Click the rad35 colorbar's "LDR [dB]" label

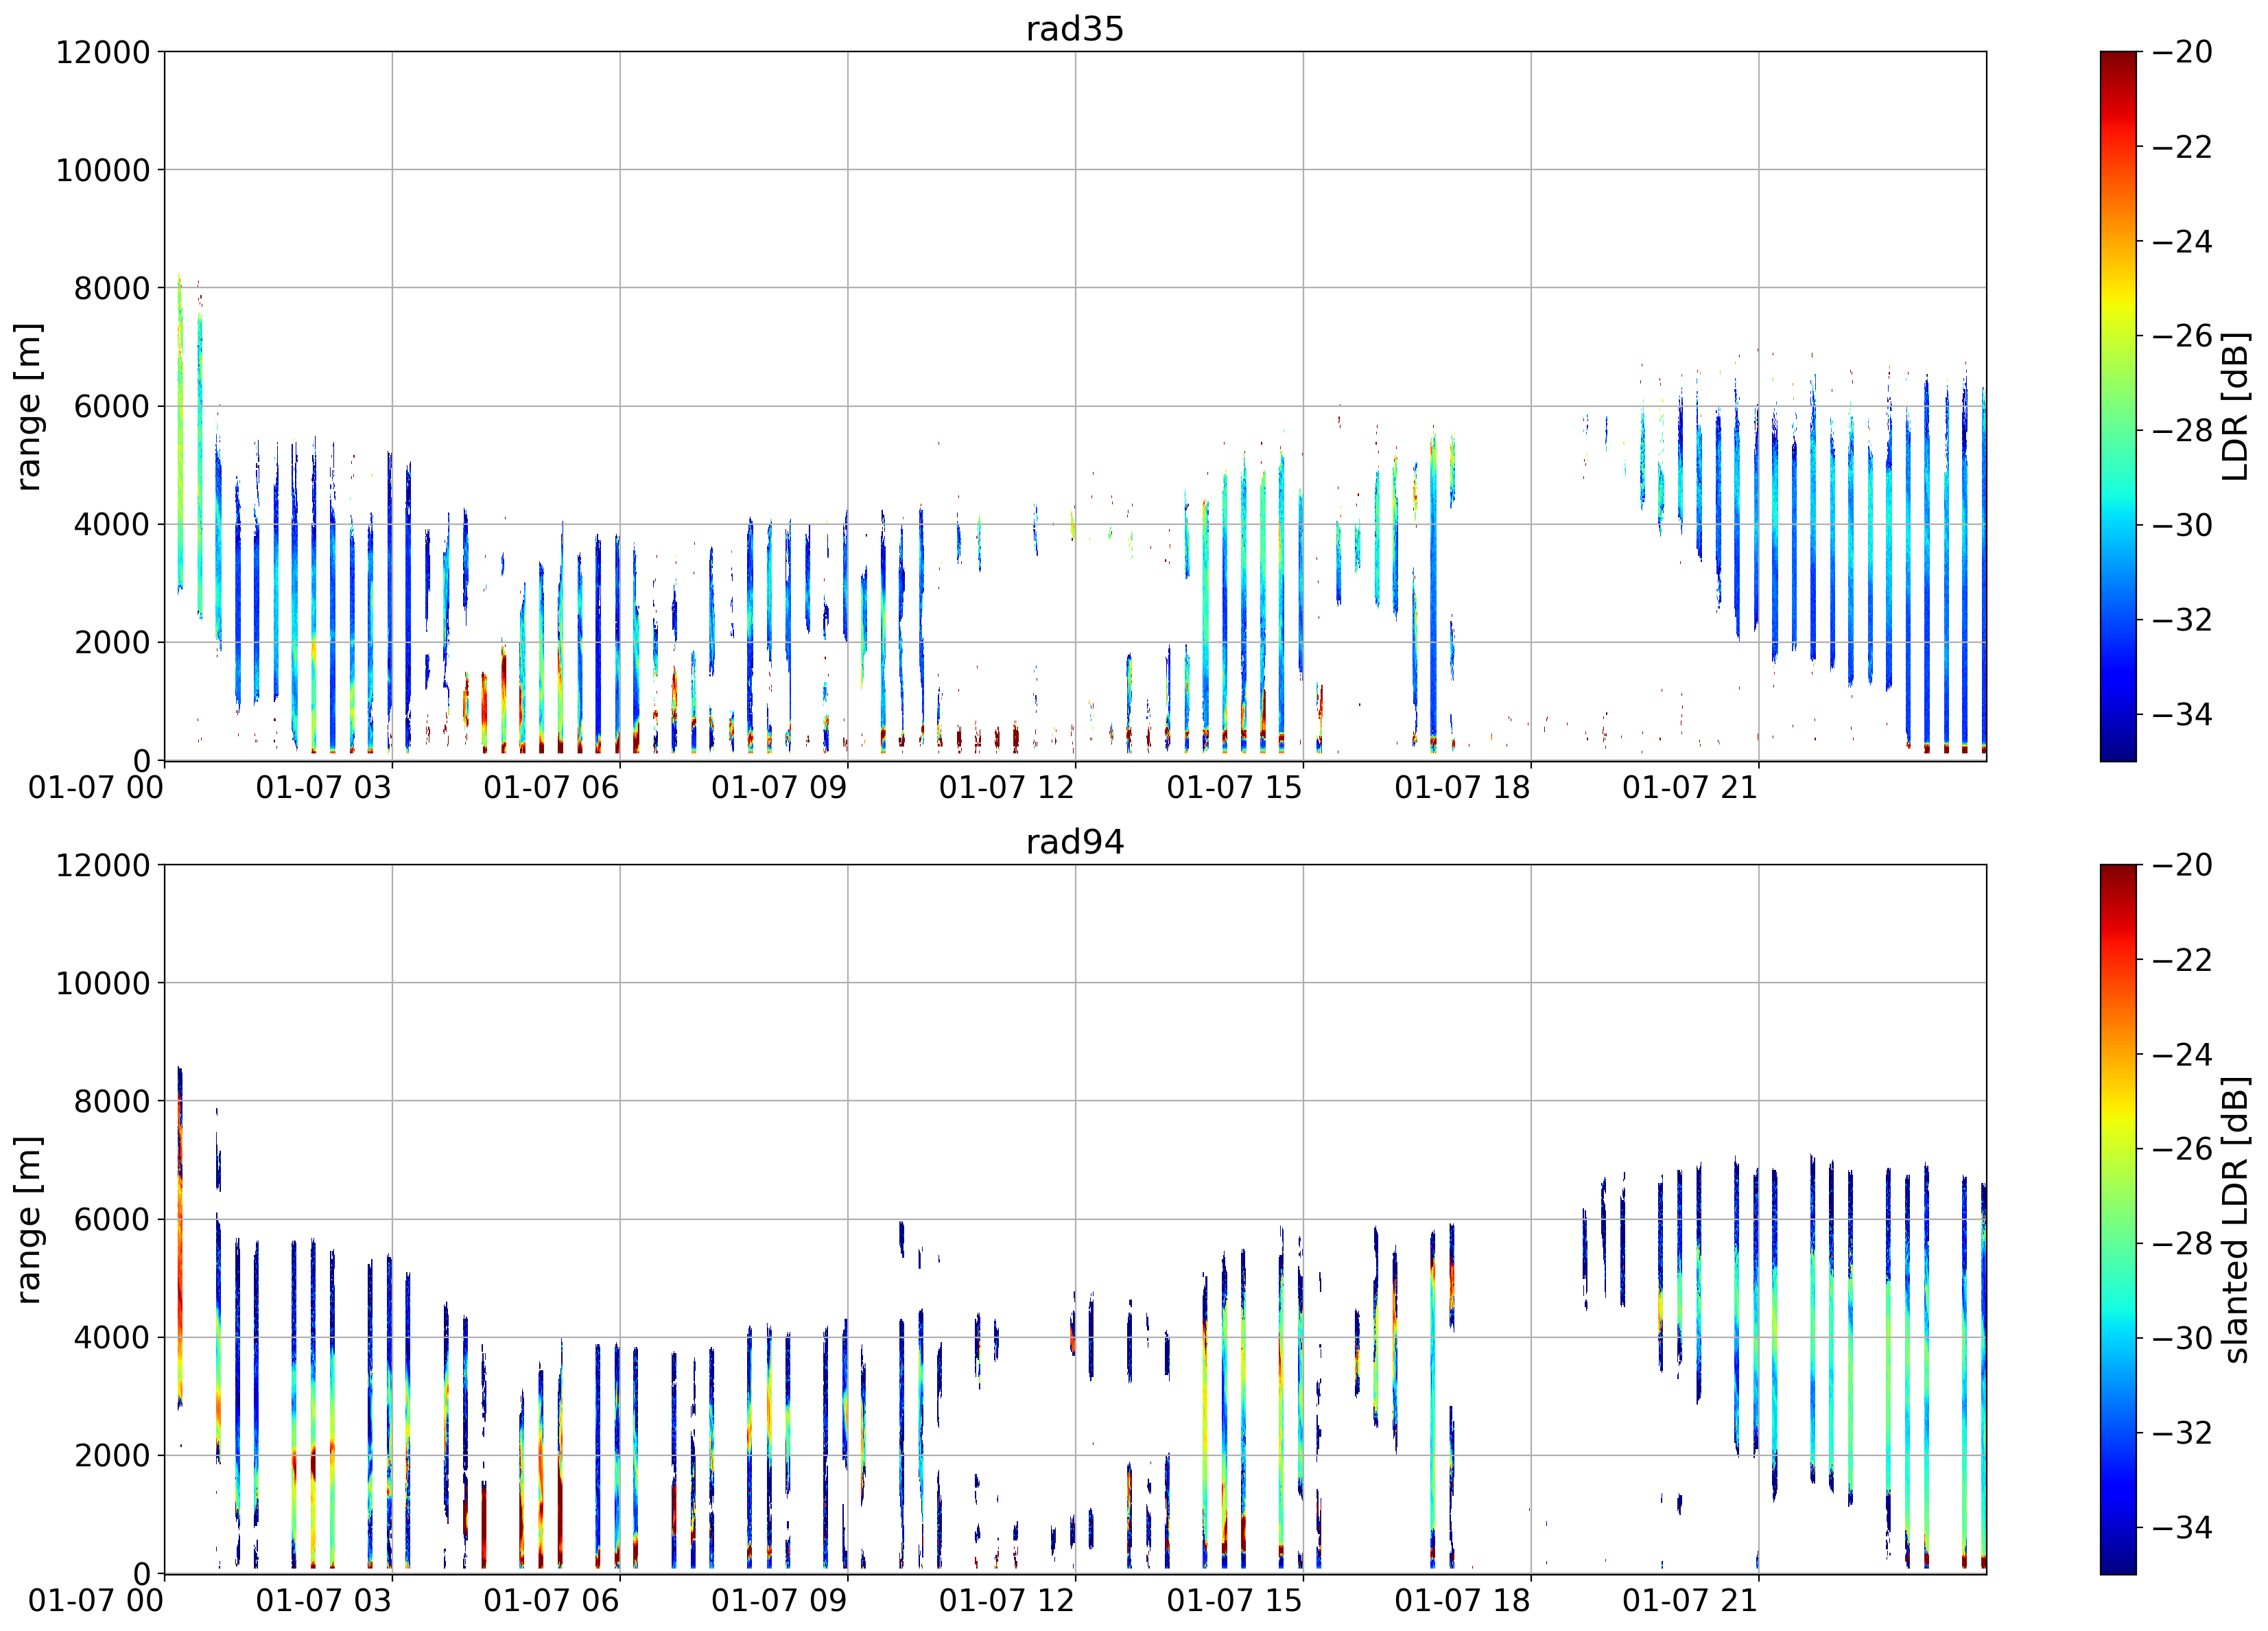[x=2236, y=406]
